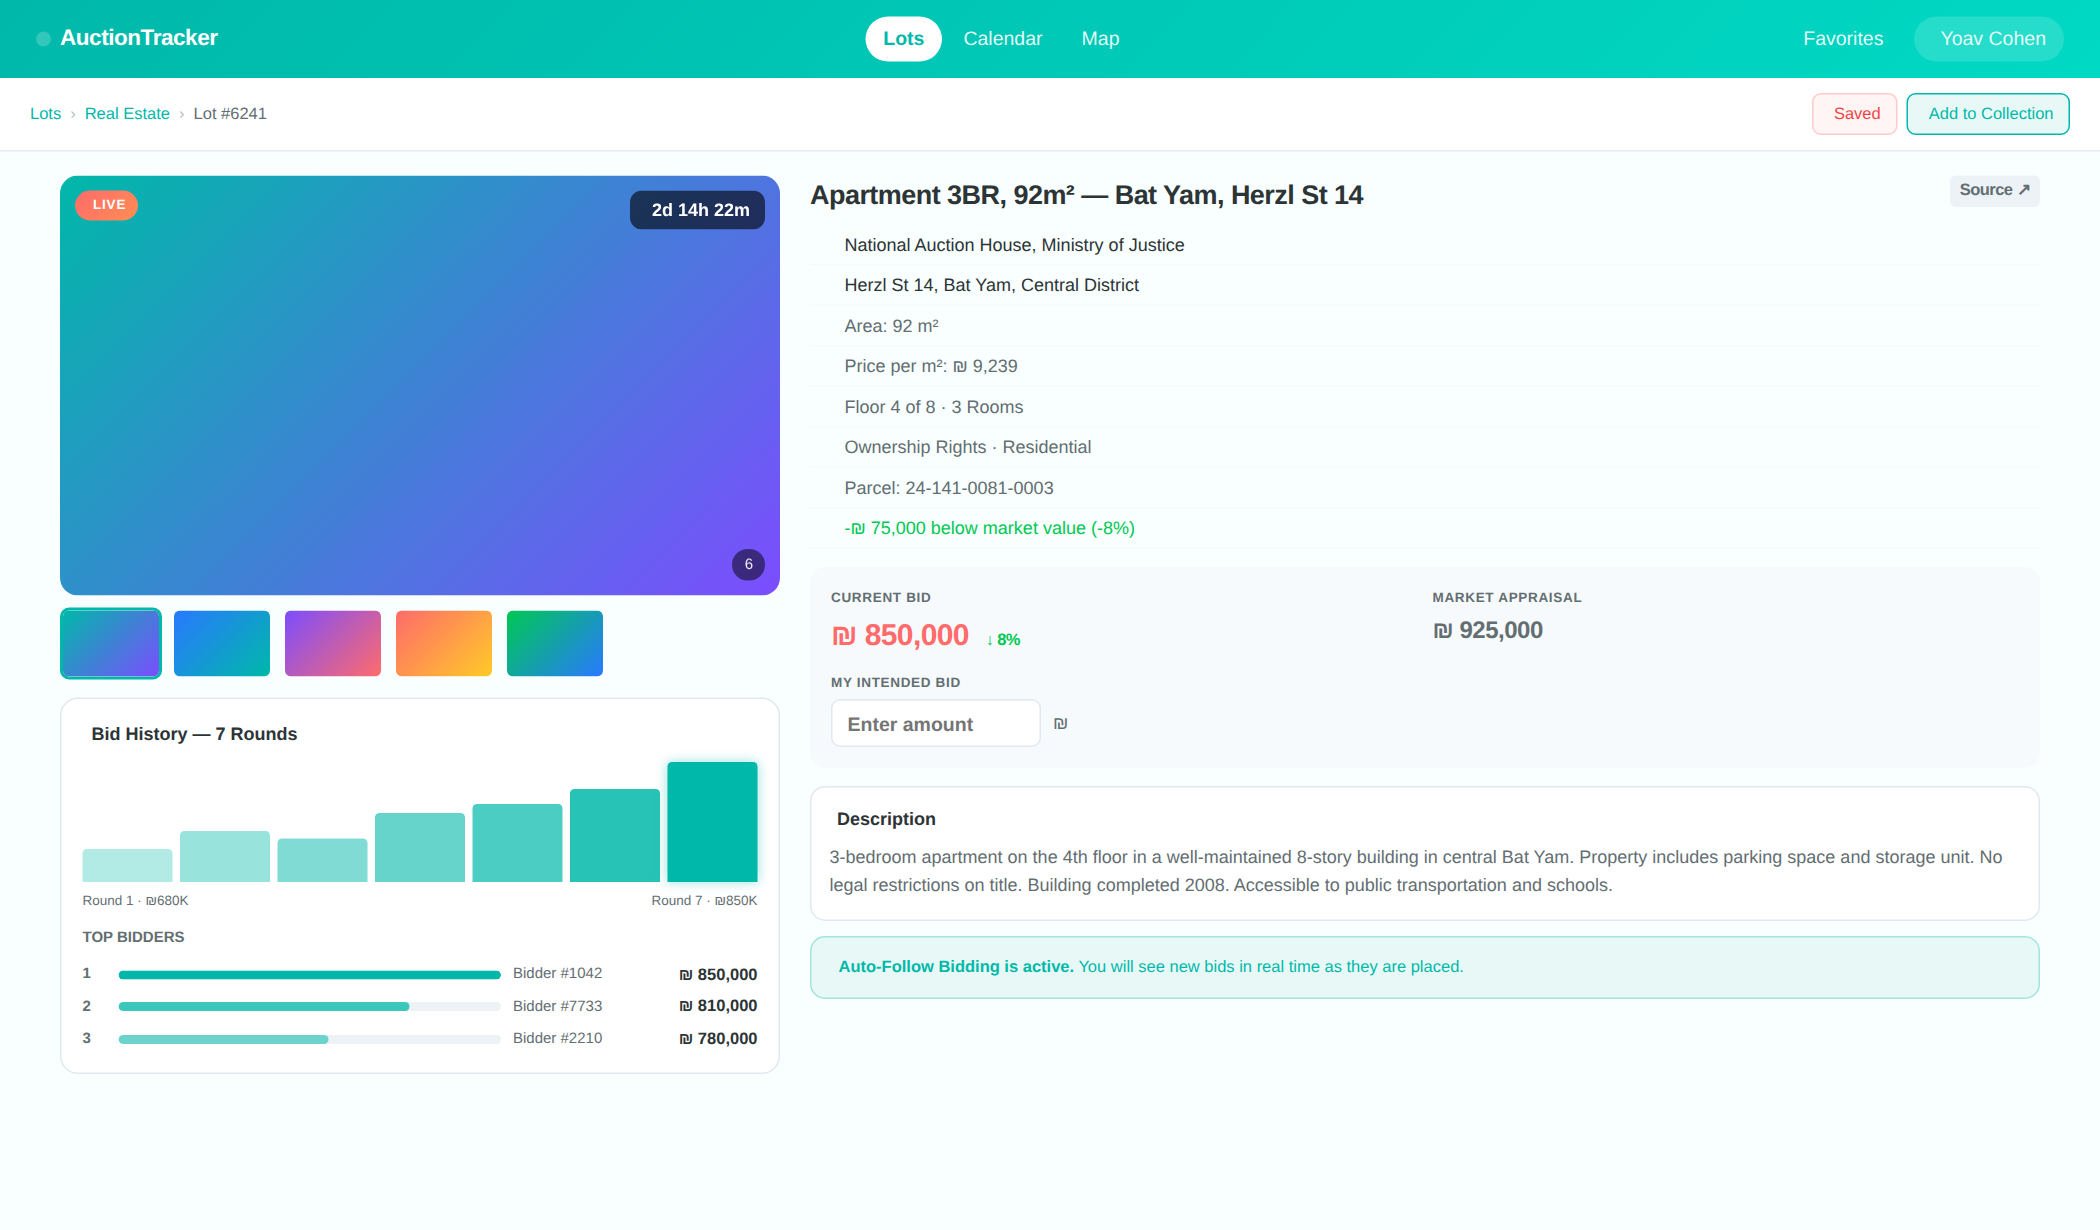Open Yoav Cohen profile menu
Screen dimensions: 2100x1230
(1988, 39)
